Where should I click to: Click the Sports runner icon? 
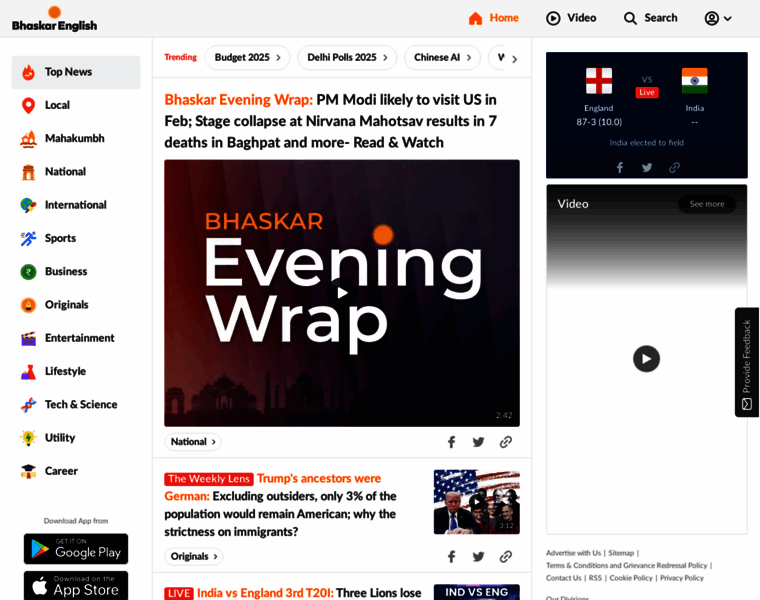[x=29, y=238]
